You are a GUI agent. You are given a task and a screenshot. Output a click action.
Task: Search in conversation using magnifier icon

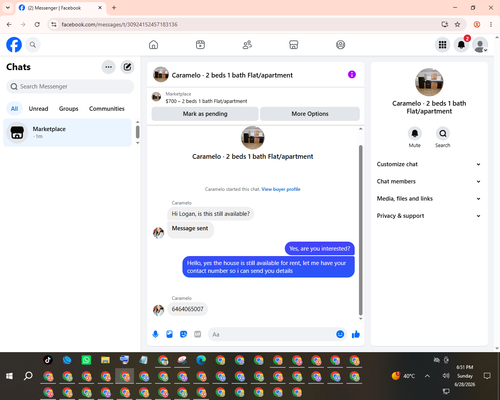pyautogui.click(x=443, y=134)
